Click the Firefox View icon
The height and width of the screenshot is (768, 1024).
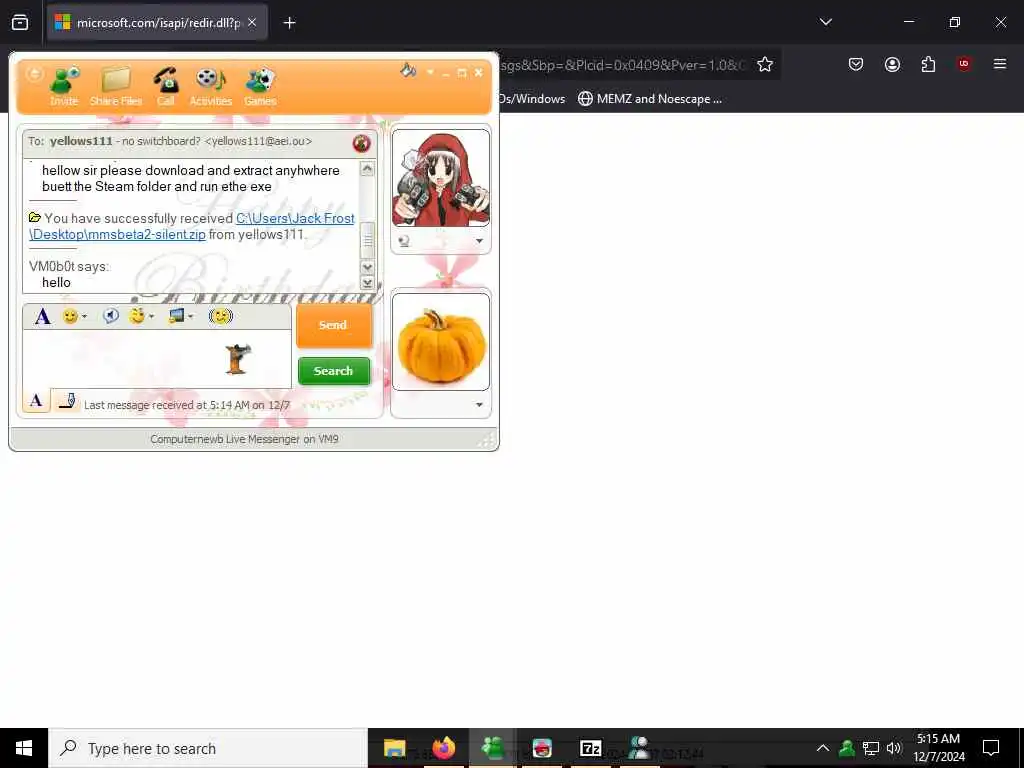coord(20,23)
